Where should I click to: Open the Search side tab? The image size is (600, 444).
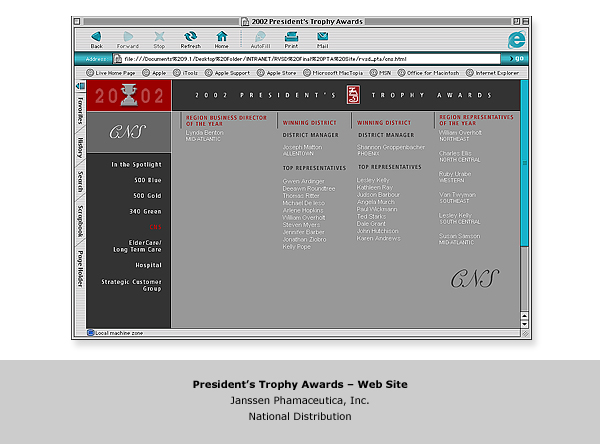[x=80, y=181]
